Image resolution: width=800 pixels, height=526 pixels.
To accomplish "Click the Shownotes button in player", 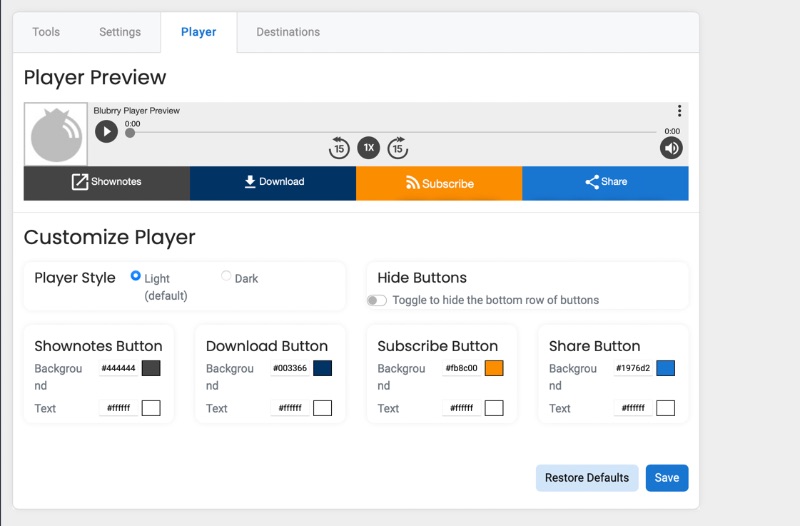I will [x=107, y=183].
